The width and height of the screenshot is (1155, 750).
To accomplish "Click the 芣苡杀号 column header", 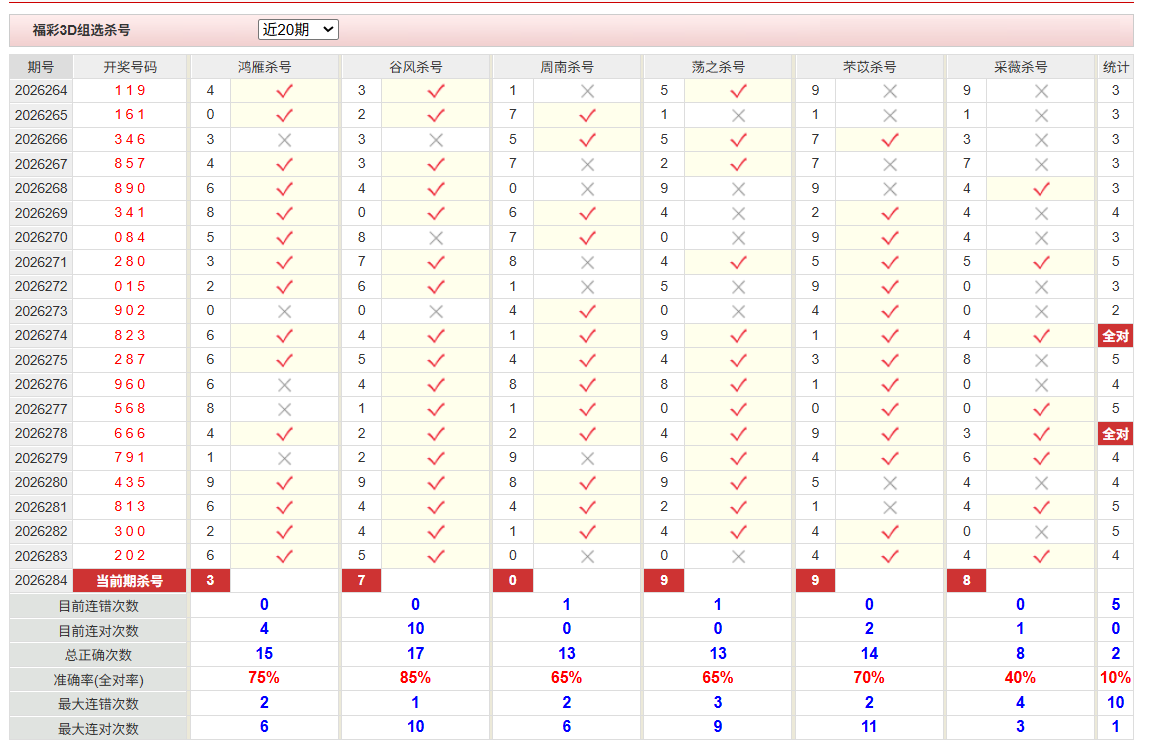I will (869, 67).
